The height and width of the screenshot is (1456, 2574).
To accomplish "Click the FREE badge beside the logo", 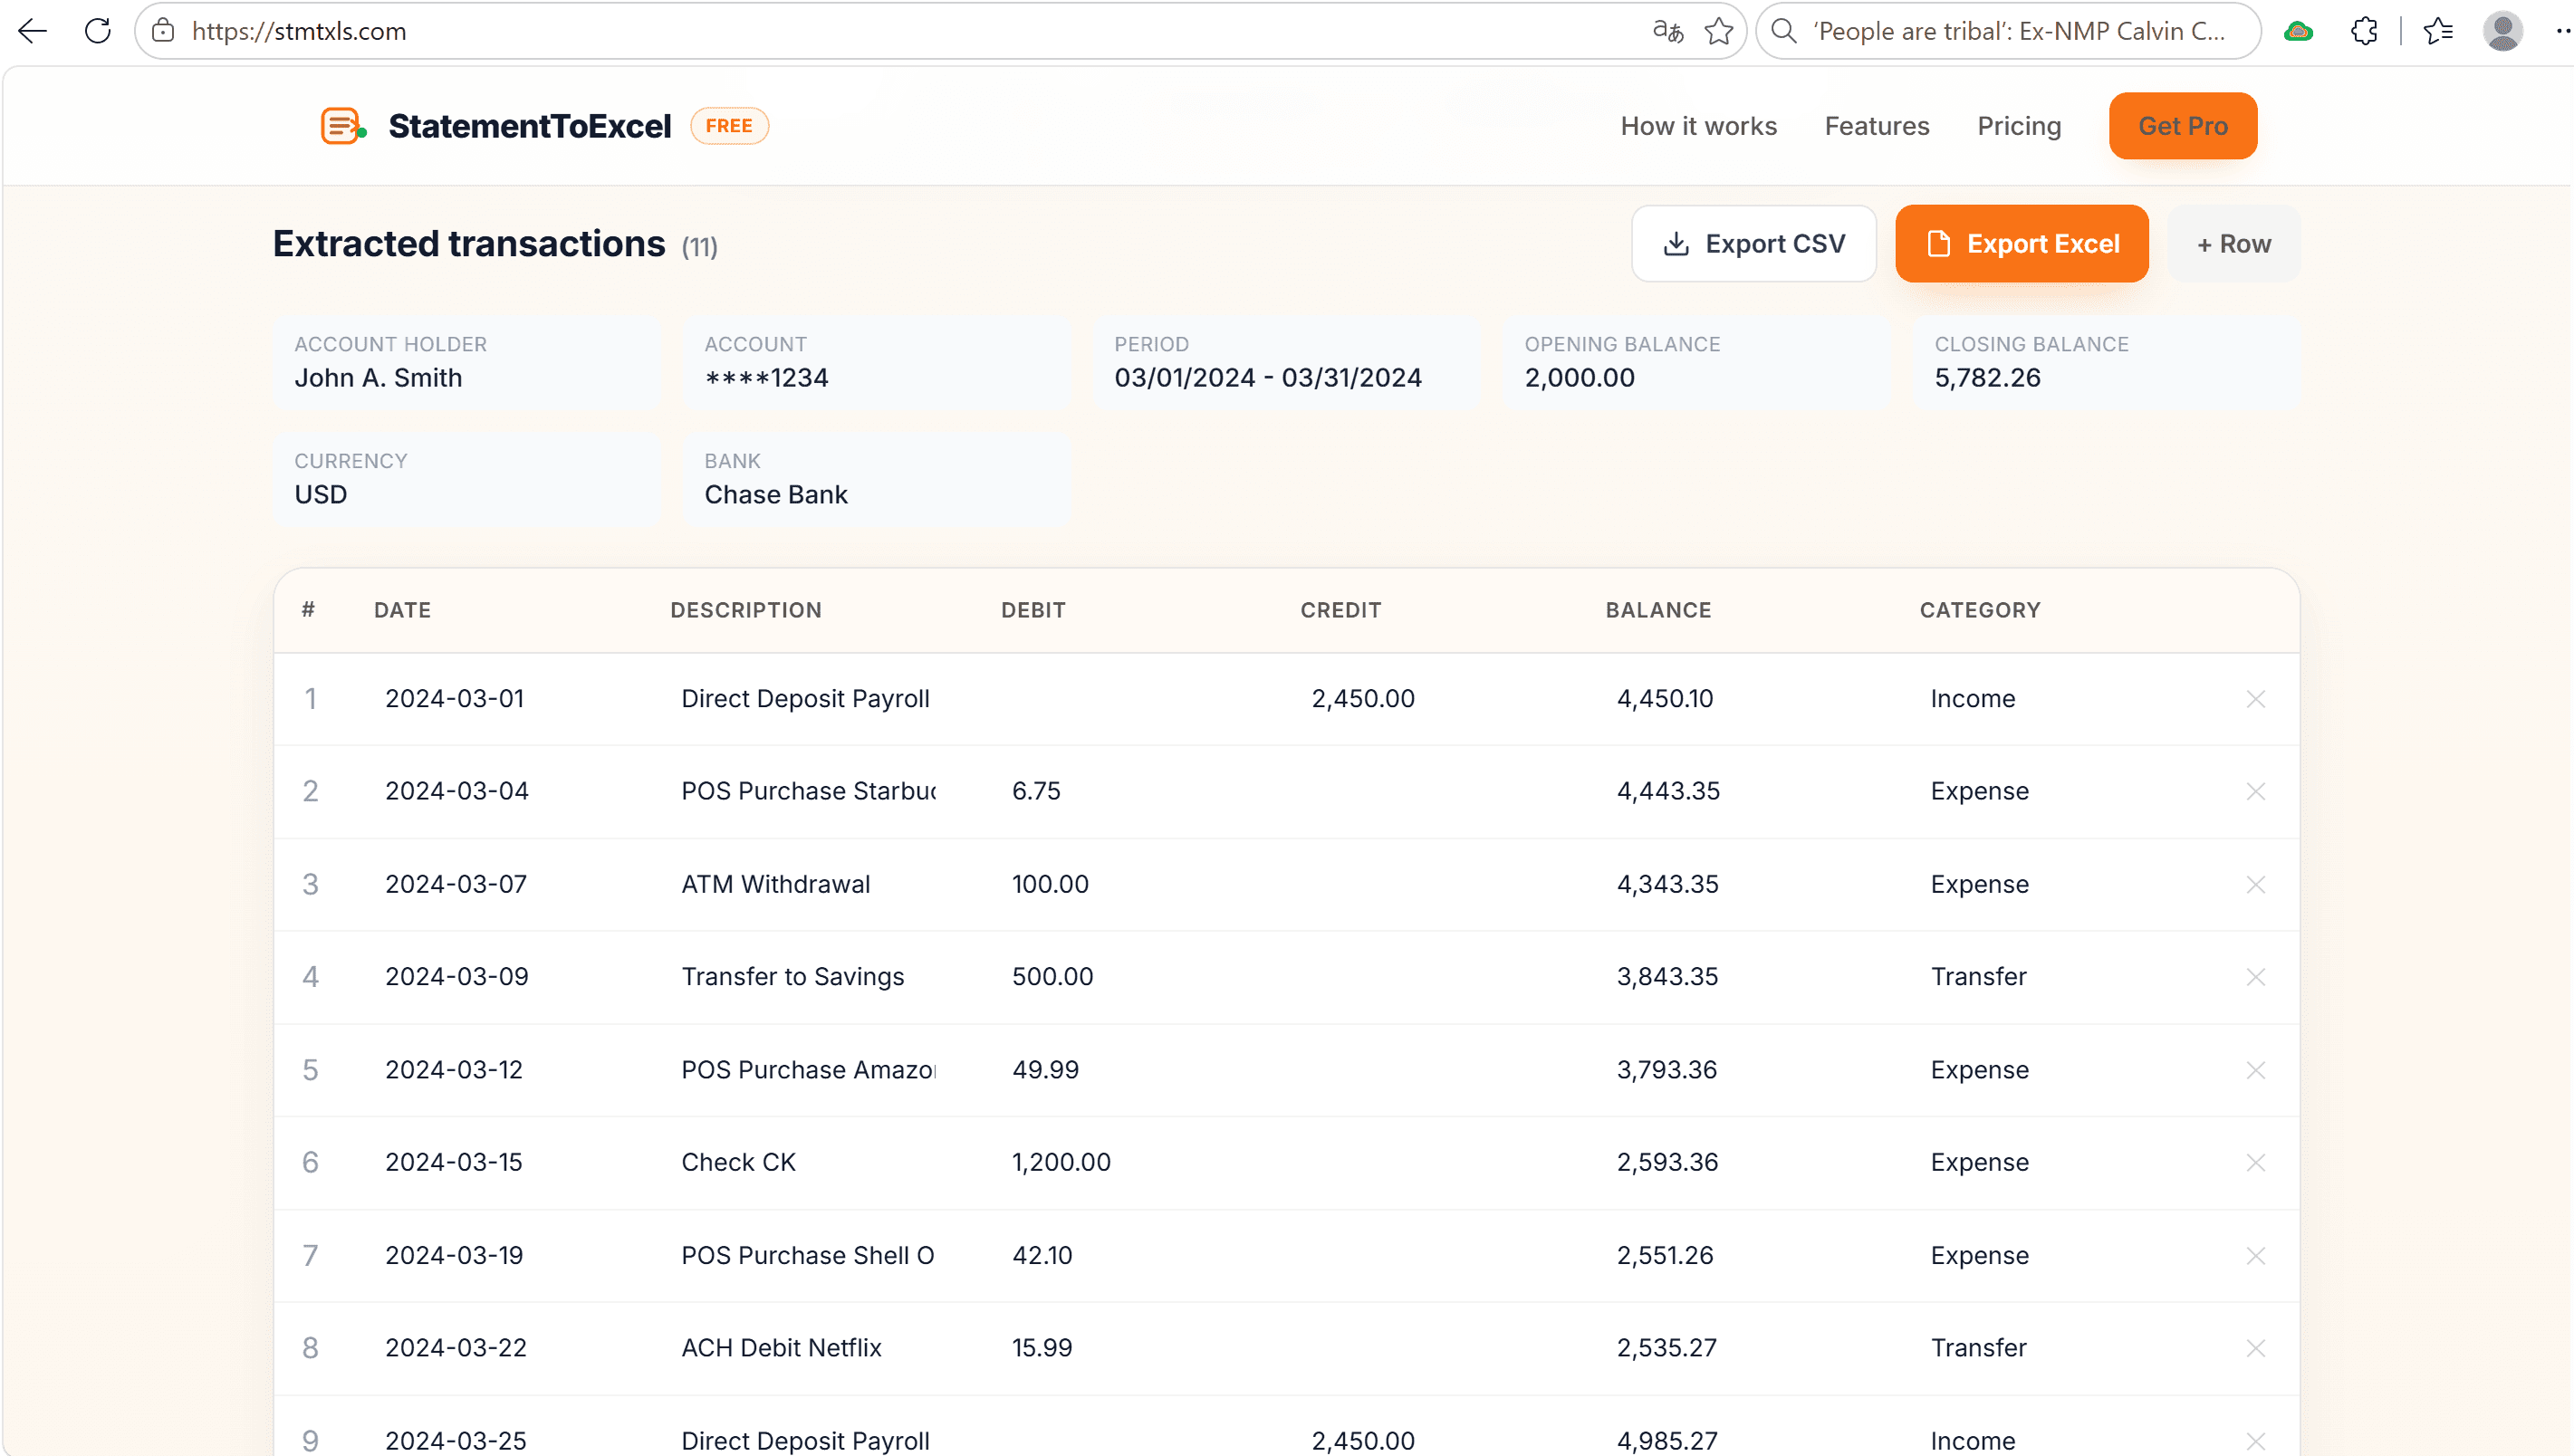I will point(729,126).
